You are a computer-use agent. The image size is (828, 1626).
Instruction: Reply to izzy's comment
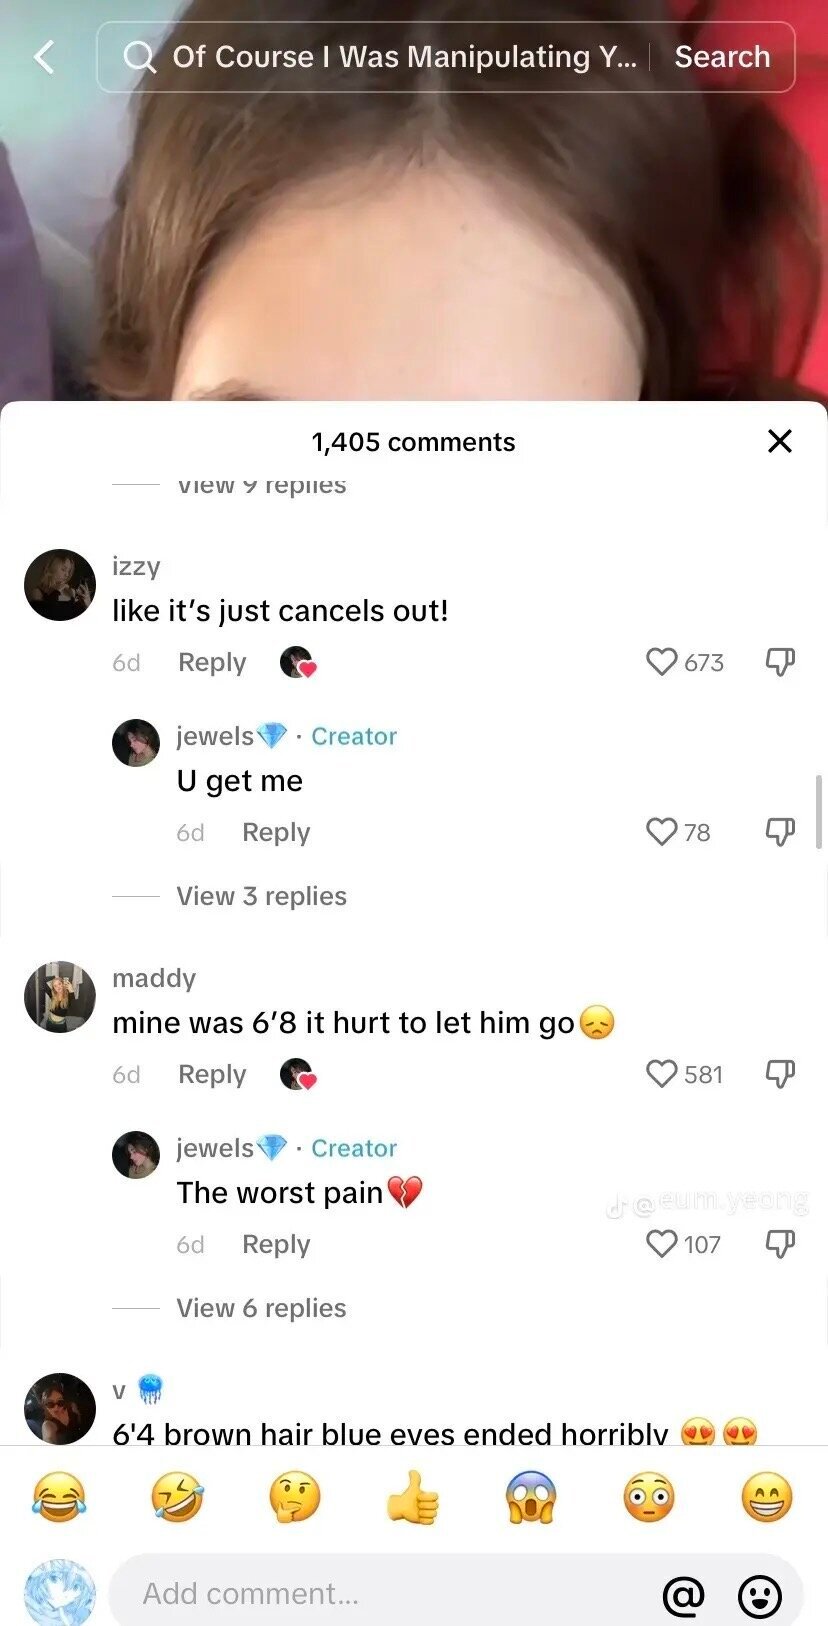(212, 662)
